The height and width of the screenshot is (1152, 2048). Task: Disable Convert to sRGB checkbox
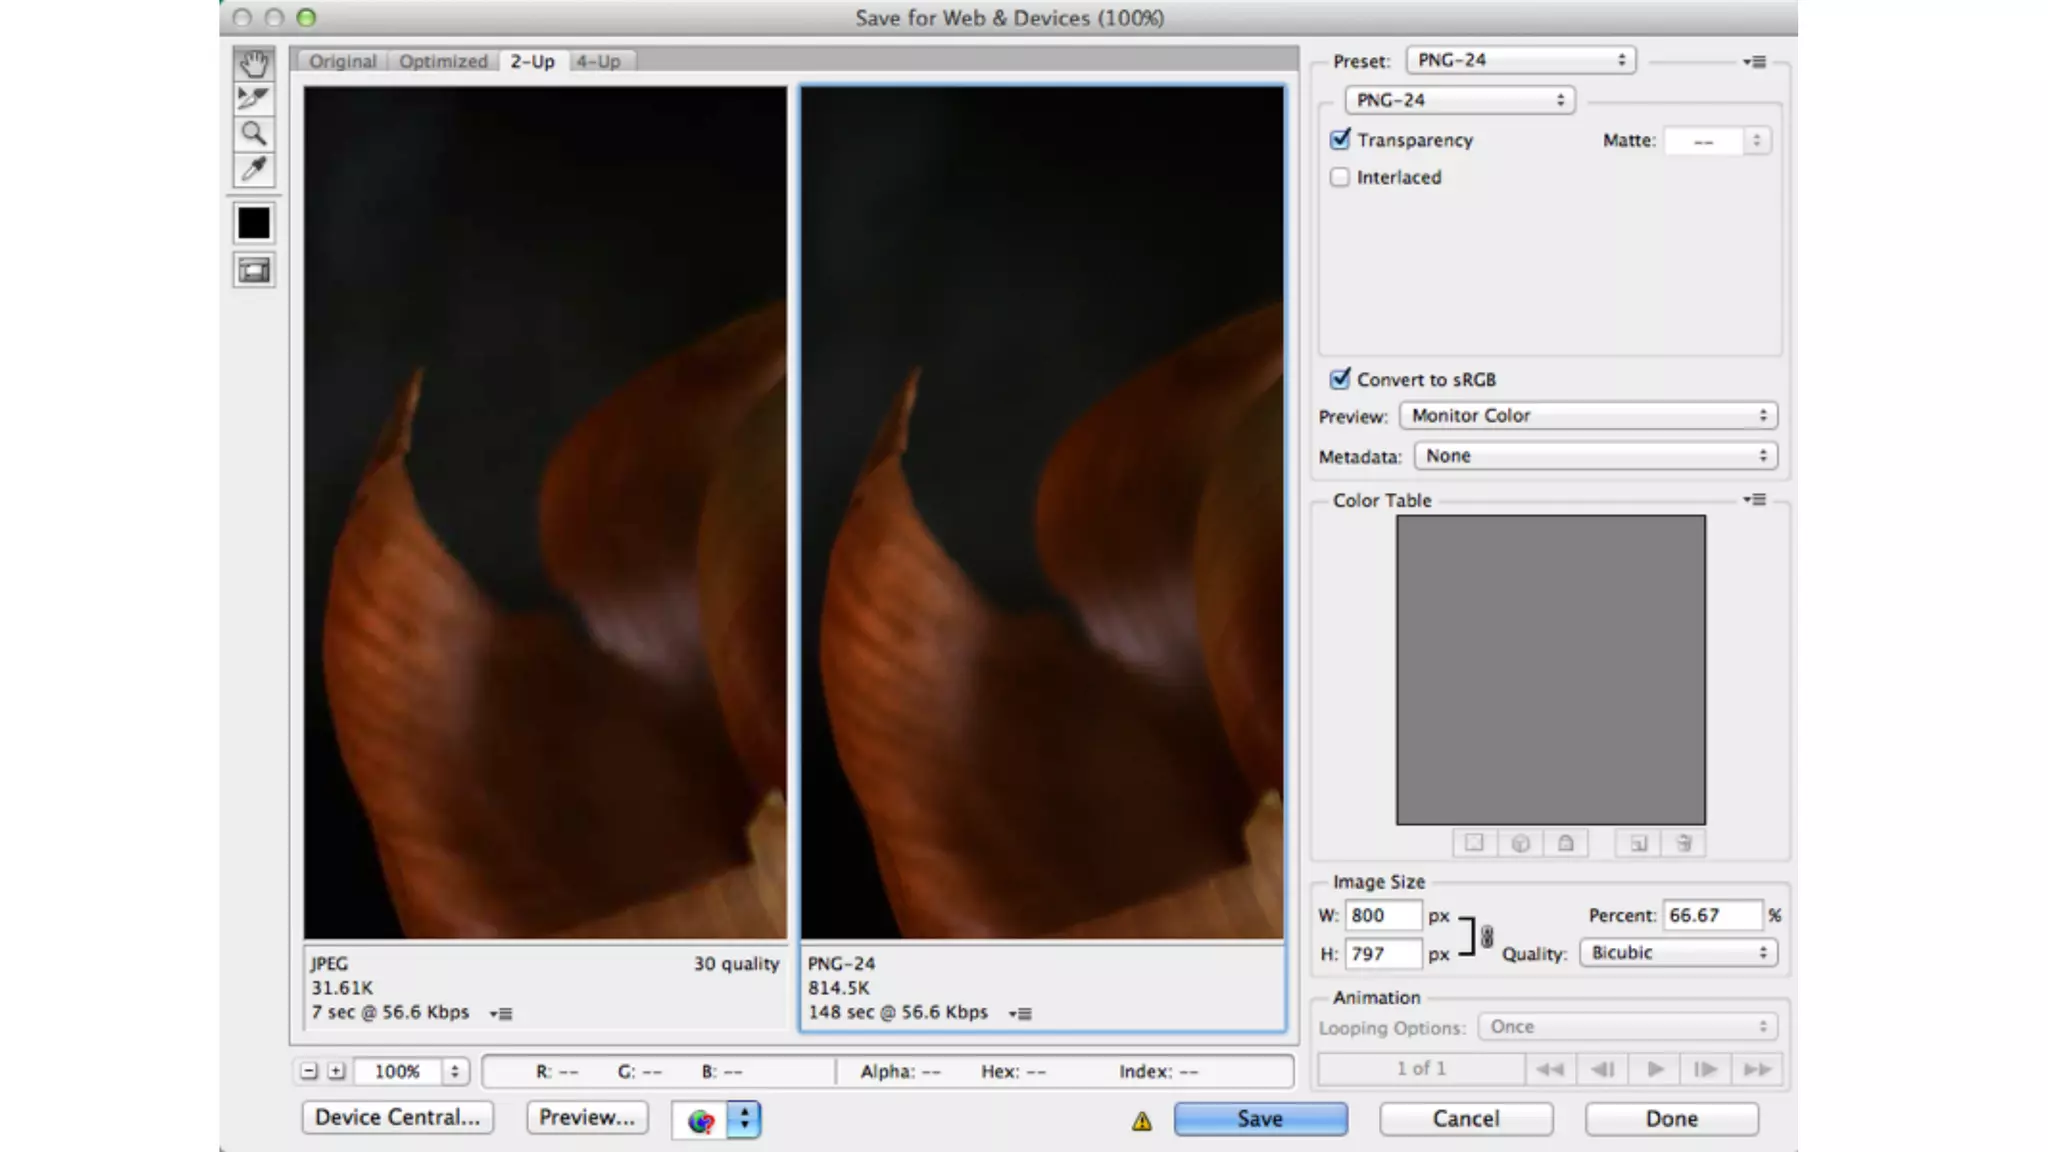[x=1340, y=379]
